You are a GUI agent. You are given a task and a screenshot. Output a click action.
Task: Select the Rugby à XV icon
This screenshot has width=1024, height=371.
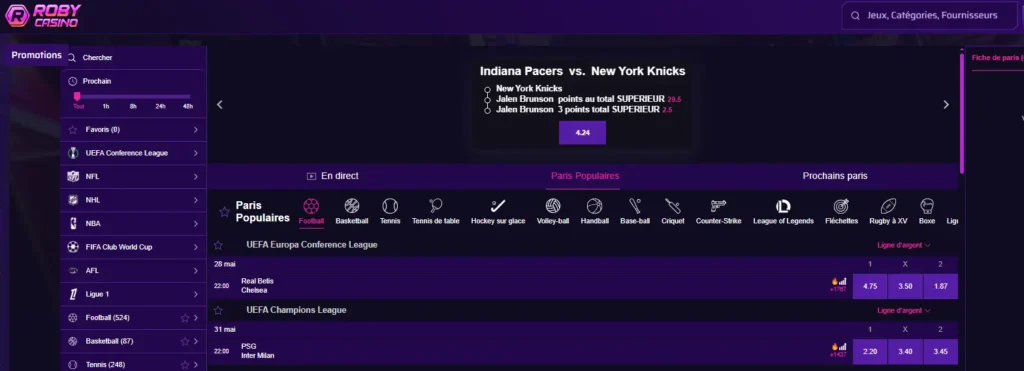[888, 207]
